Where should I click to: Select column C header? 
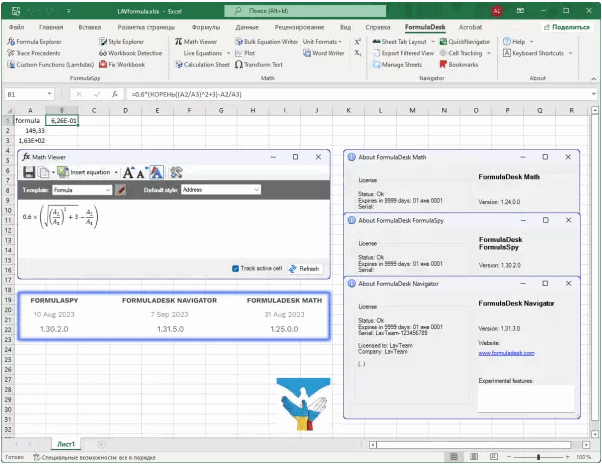tap(94, 110)
